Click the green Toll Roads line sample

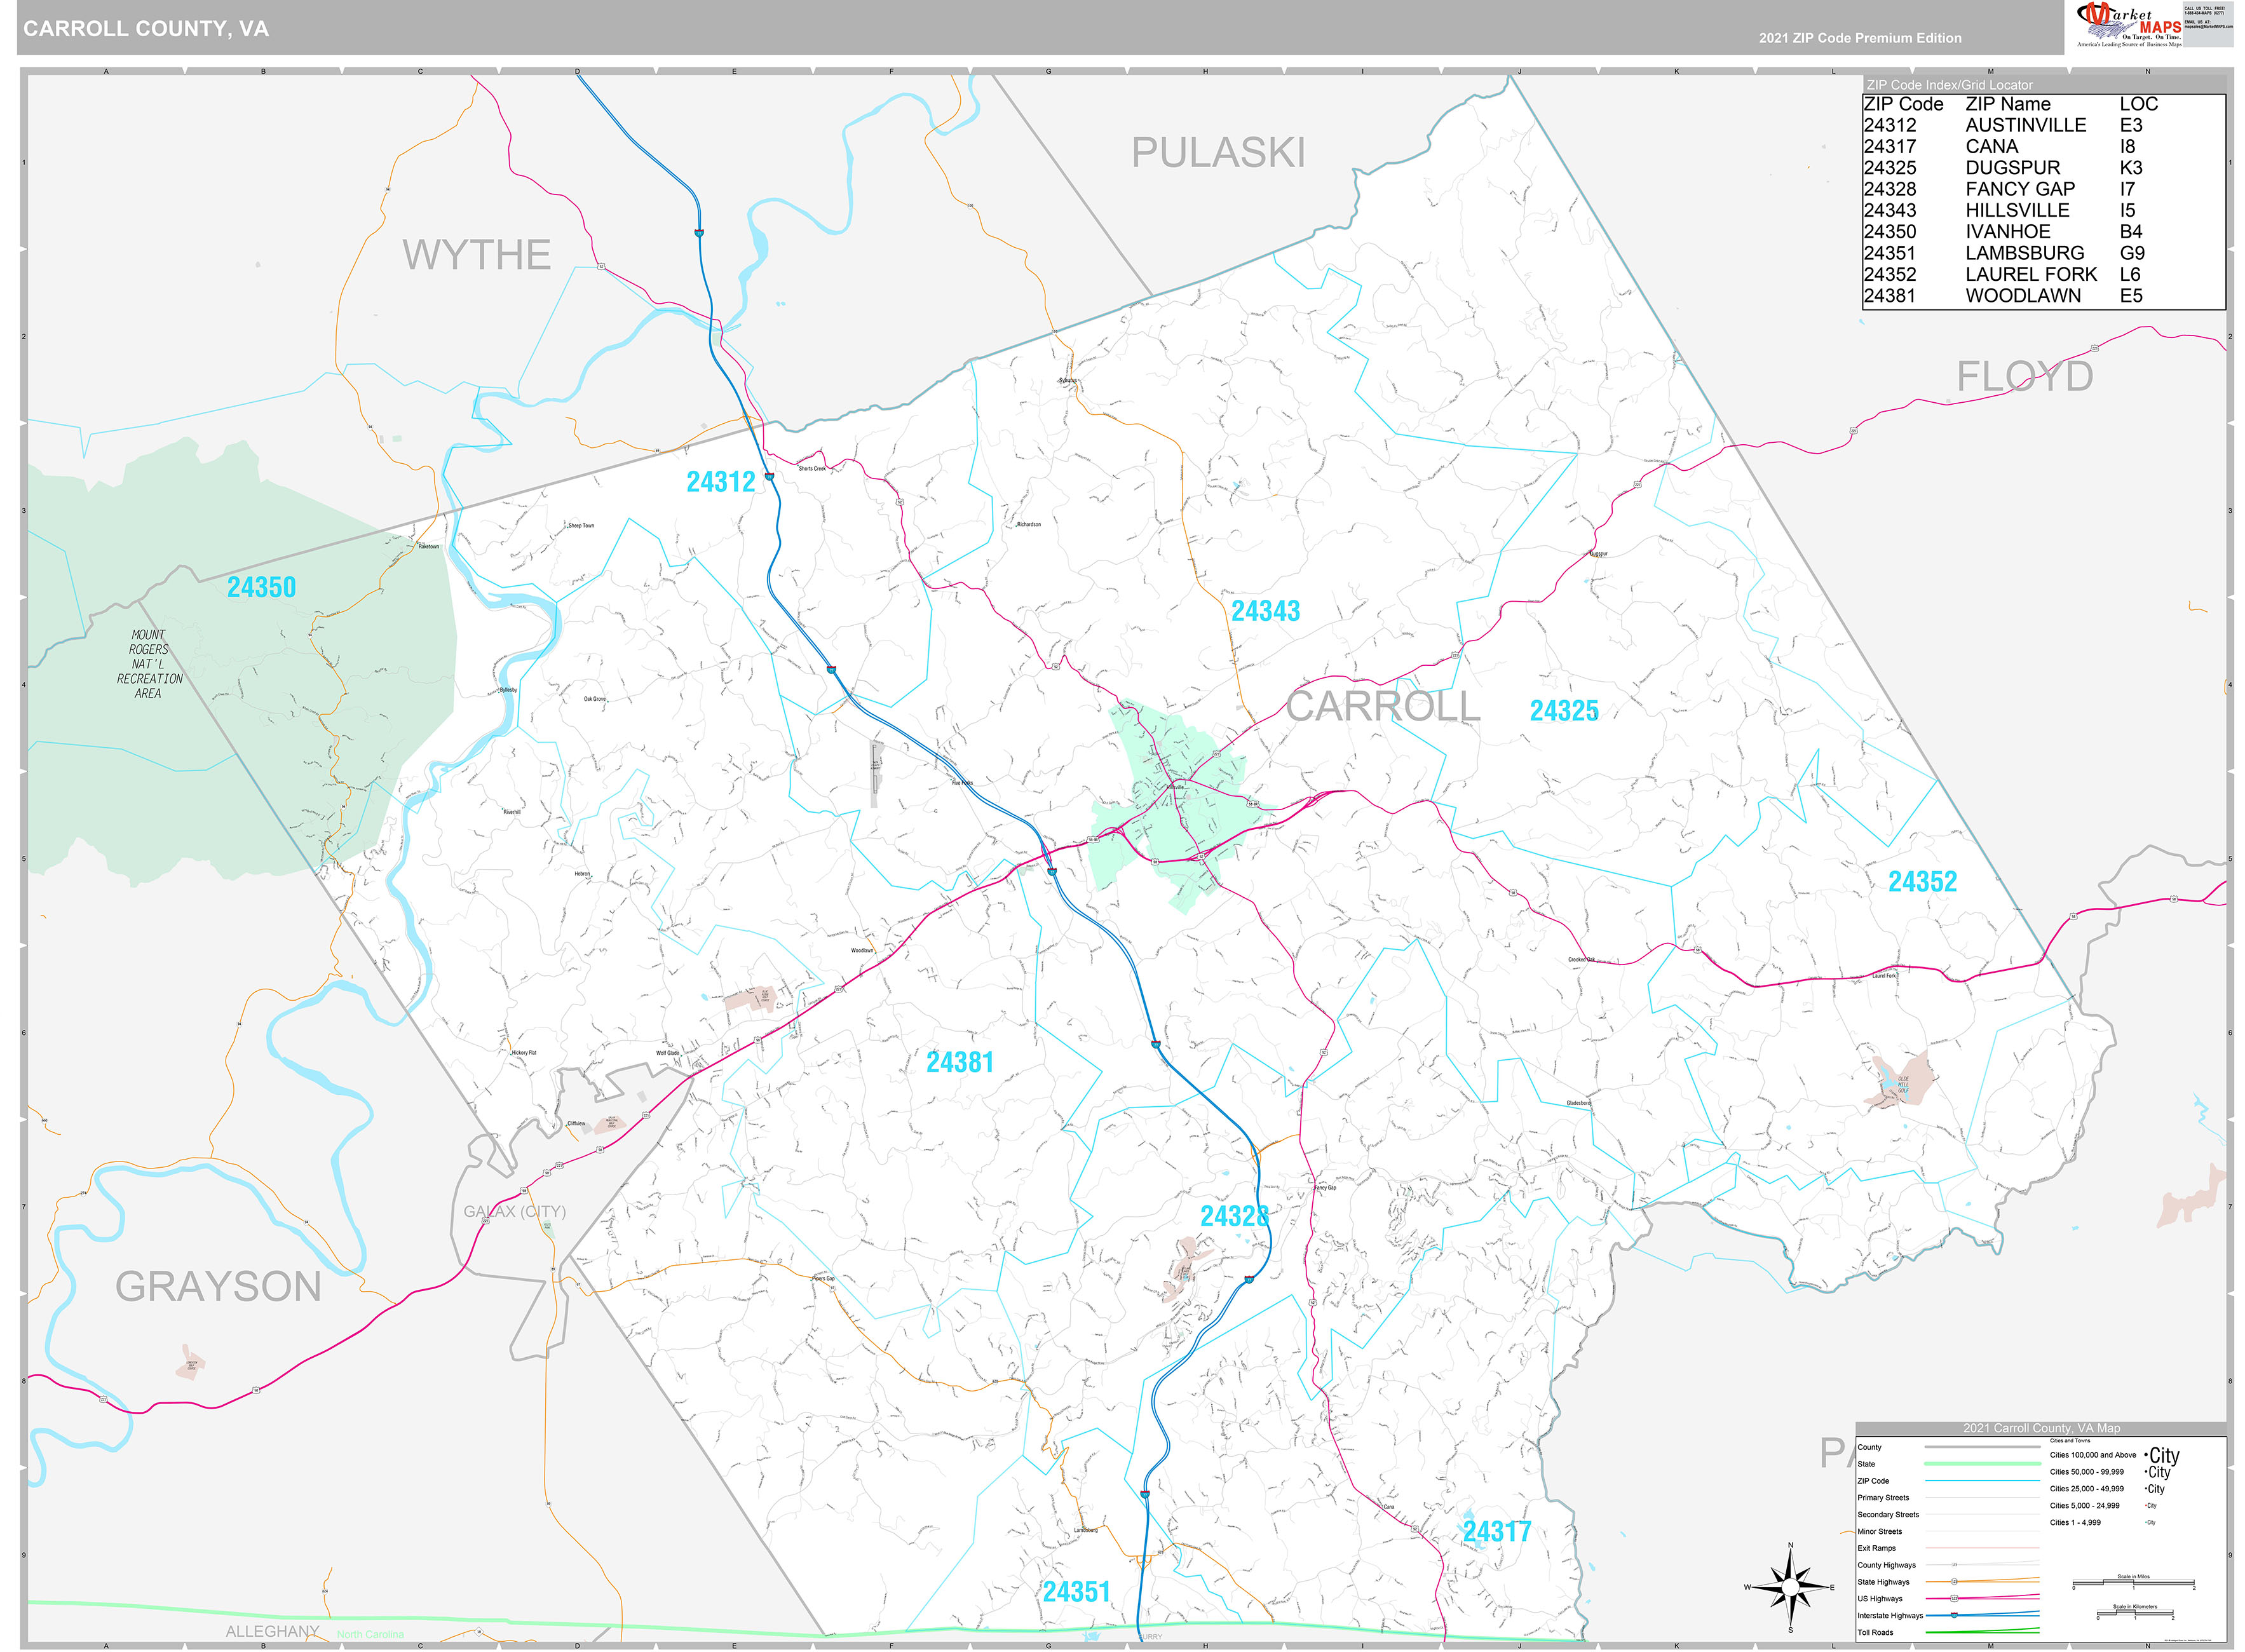pyautogui.click(x=1982, y=1632)
